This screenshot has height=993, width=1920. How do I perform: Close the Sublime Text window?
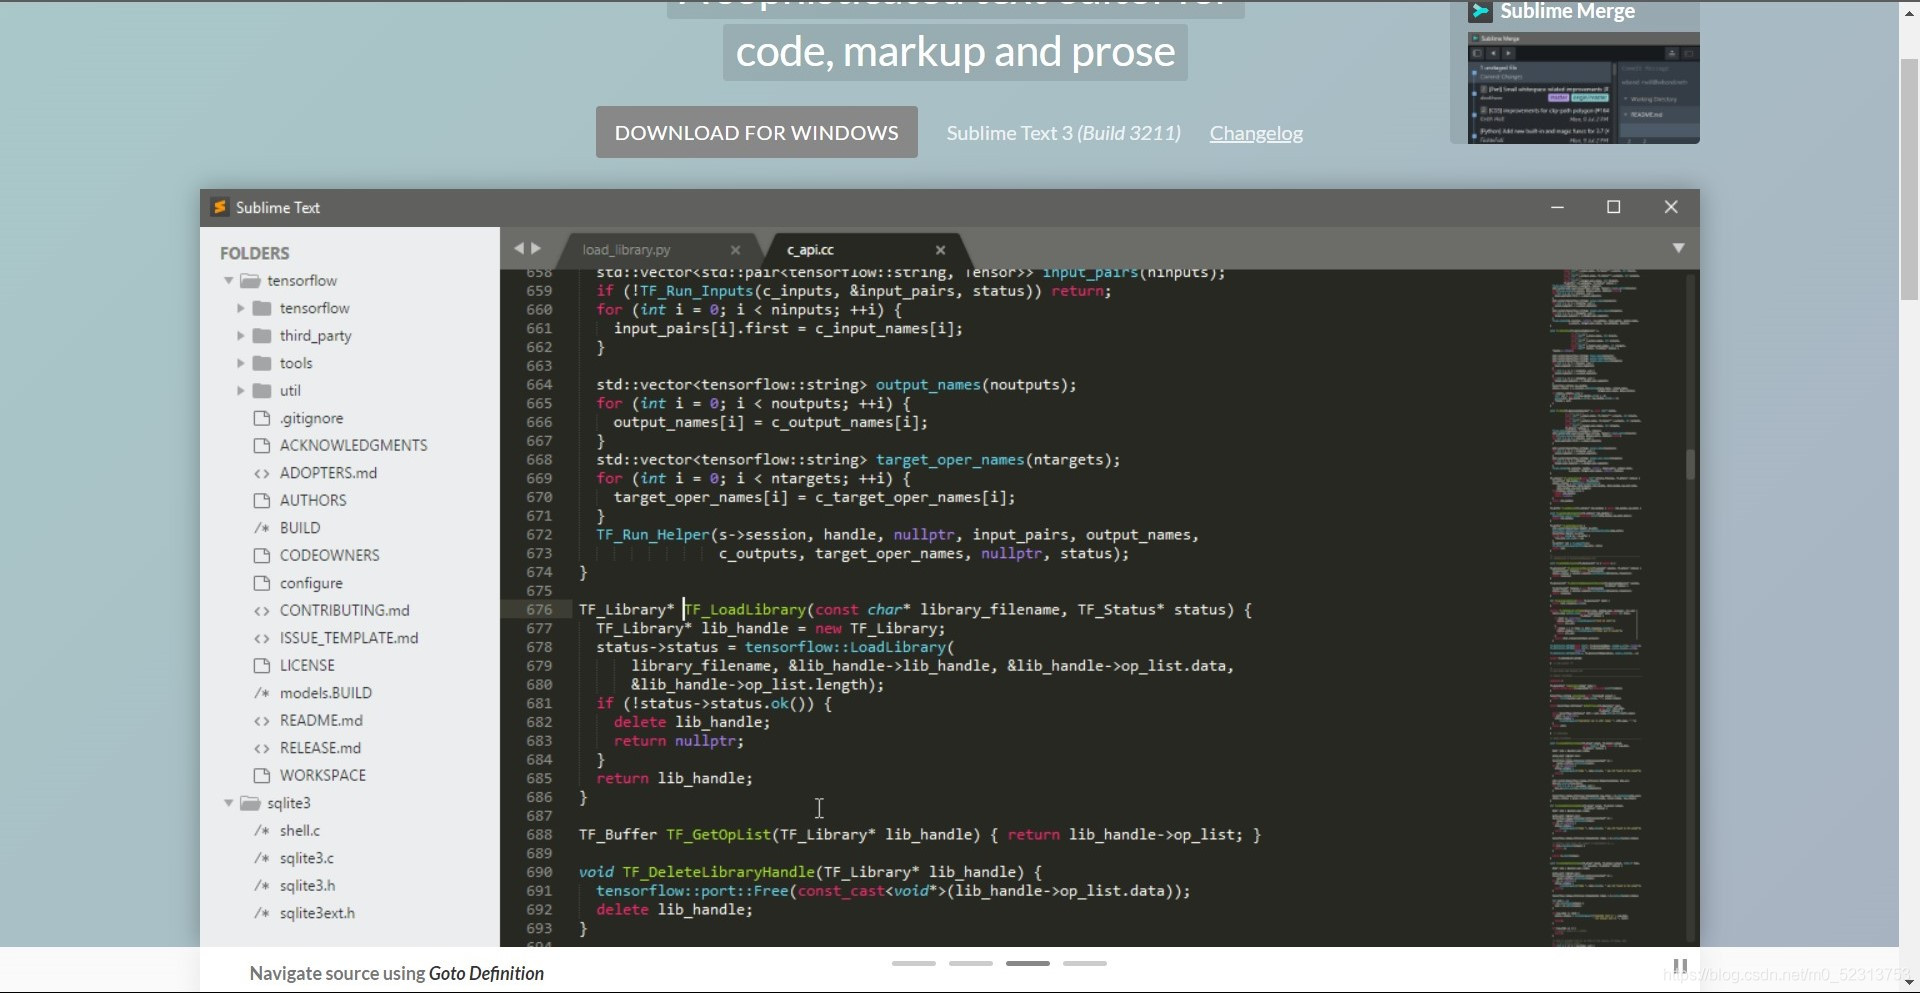click(x=1671, y=207)
